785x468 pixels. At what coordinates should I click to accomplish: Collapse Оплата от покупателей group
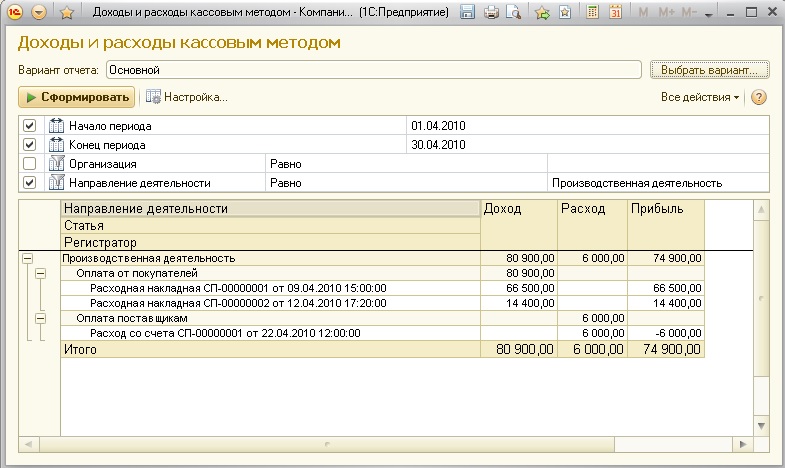pyautogui.click(x=41, y=273)
